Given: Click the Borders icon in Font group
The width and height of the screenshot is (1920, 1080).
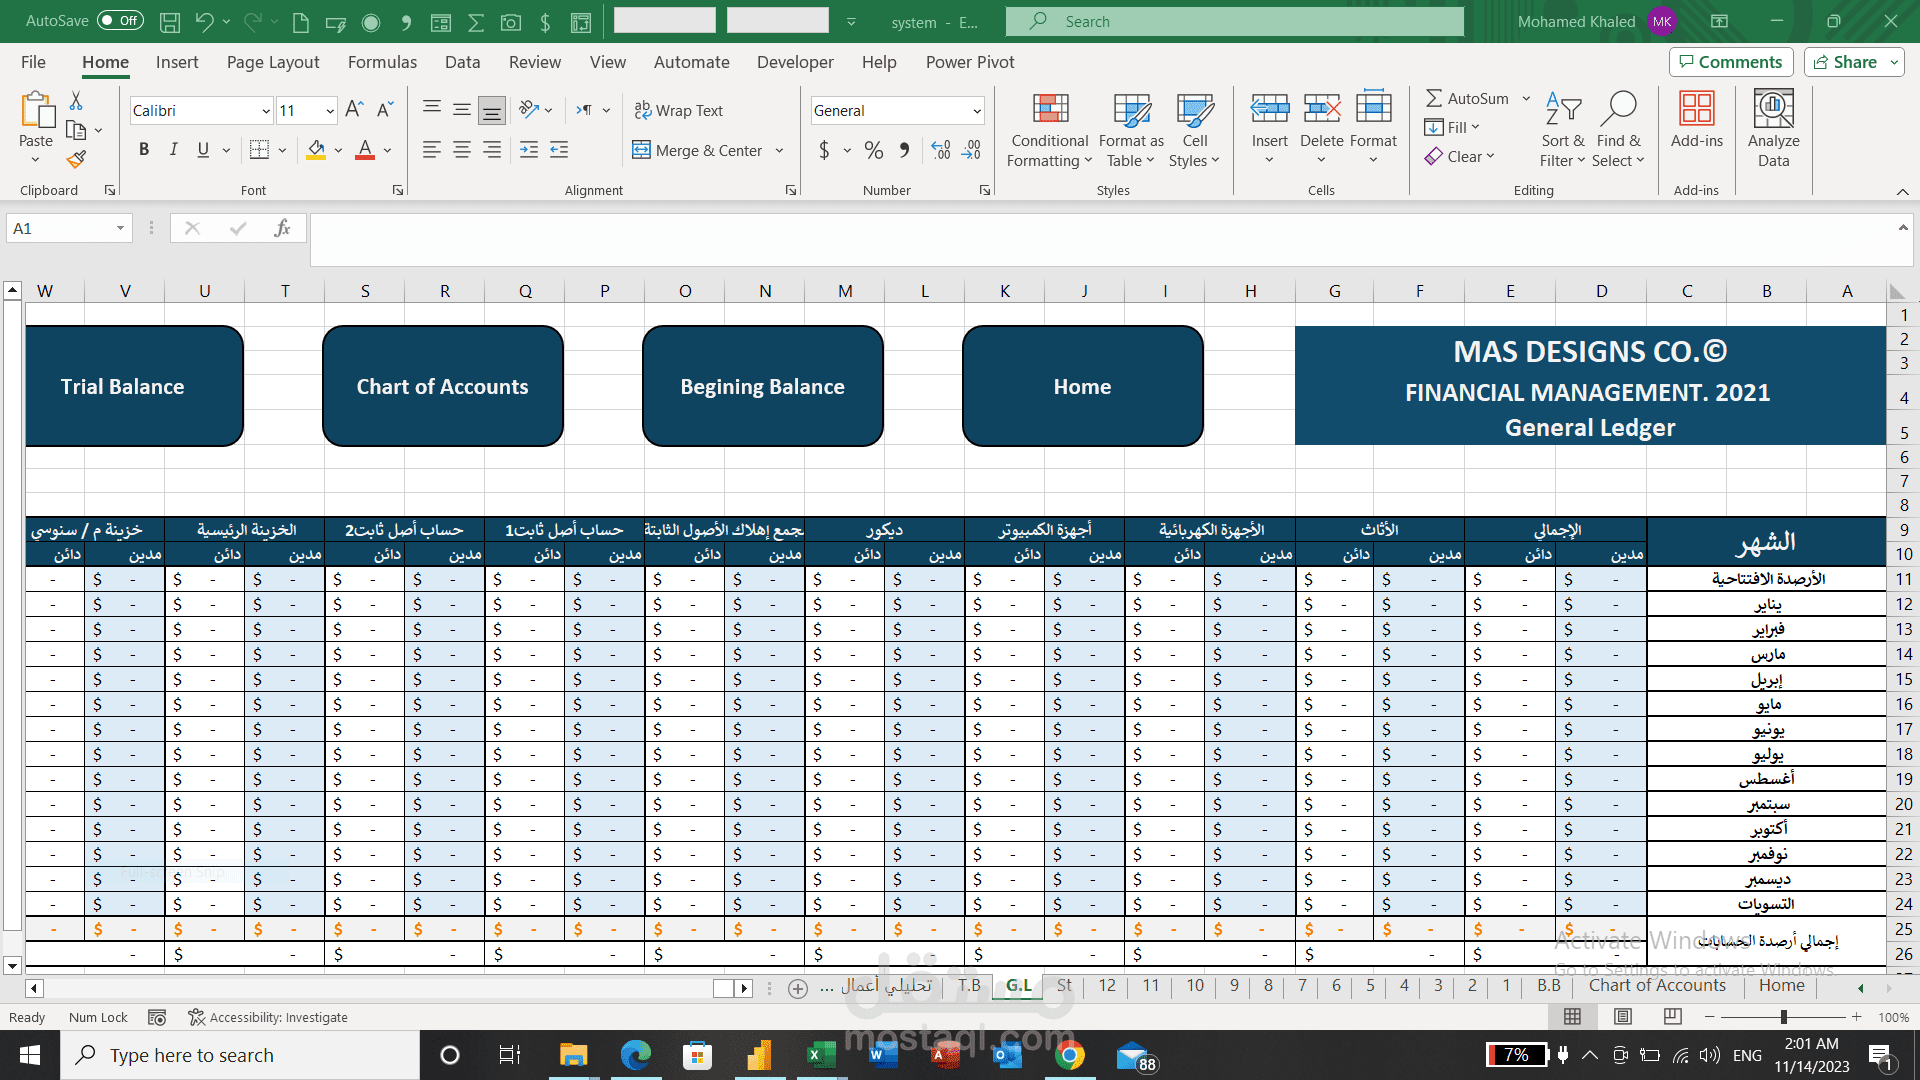Looking at the screenshot, I should pos(259,150).
